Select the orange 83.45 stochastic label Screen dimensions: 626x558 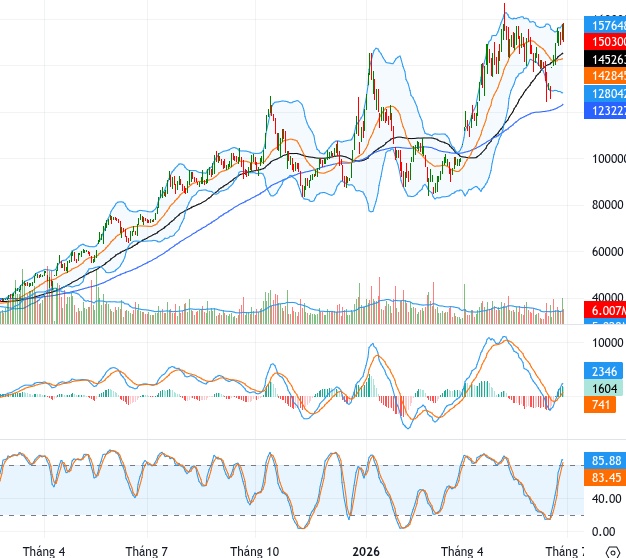605,477
